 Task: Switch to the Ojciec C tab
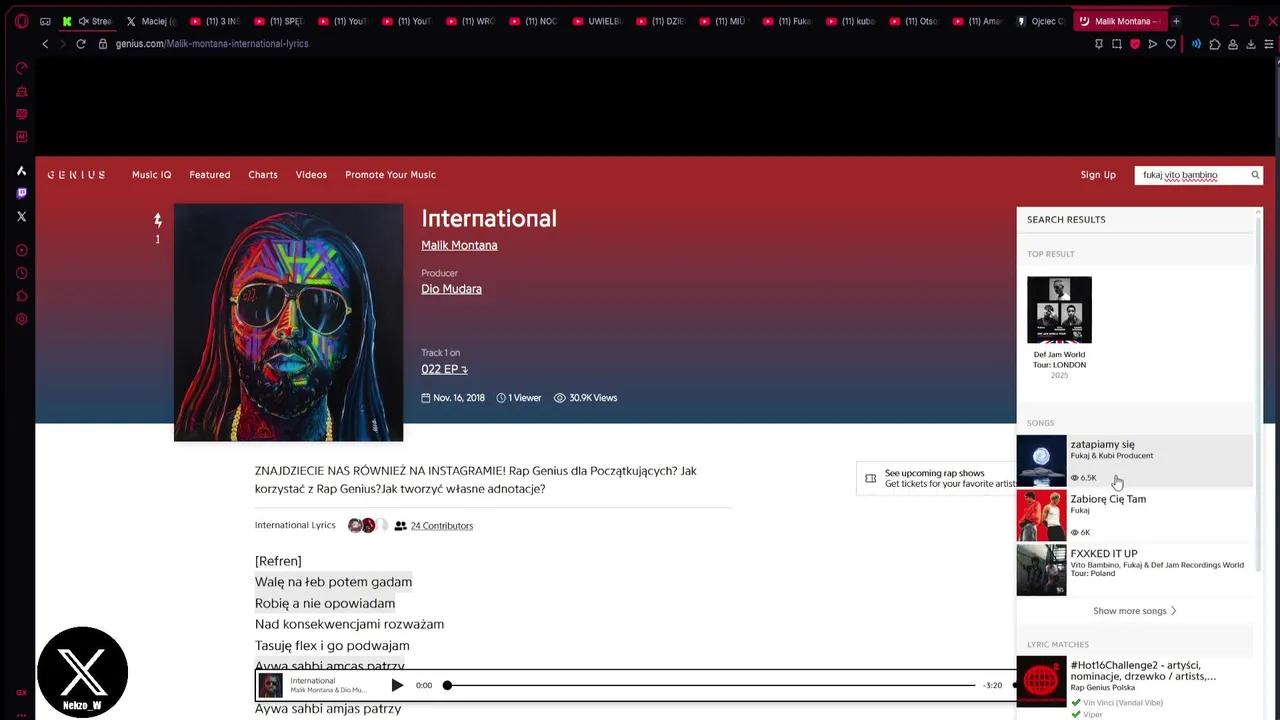pyautogui.click(x=1041, y=21)
